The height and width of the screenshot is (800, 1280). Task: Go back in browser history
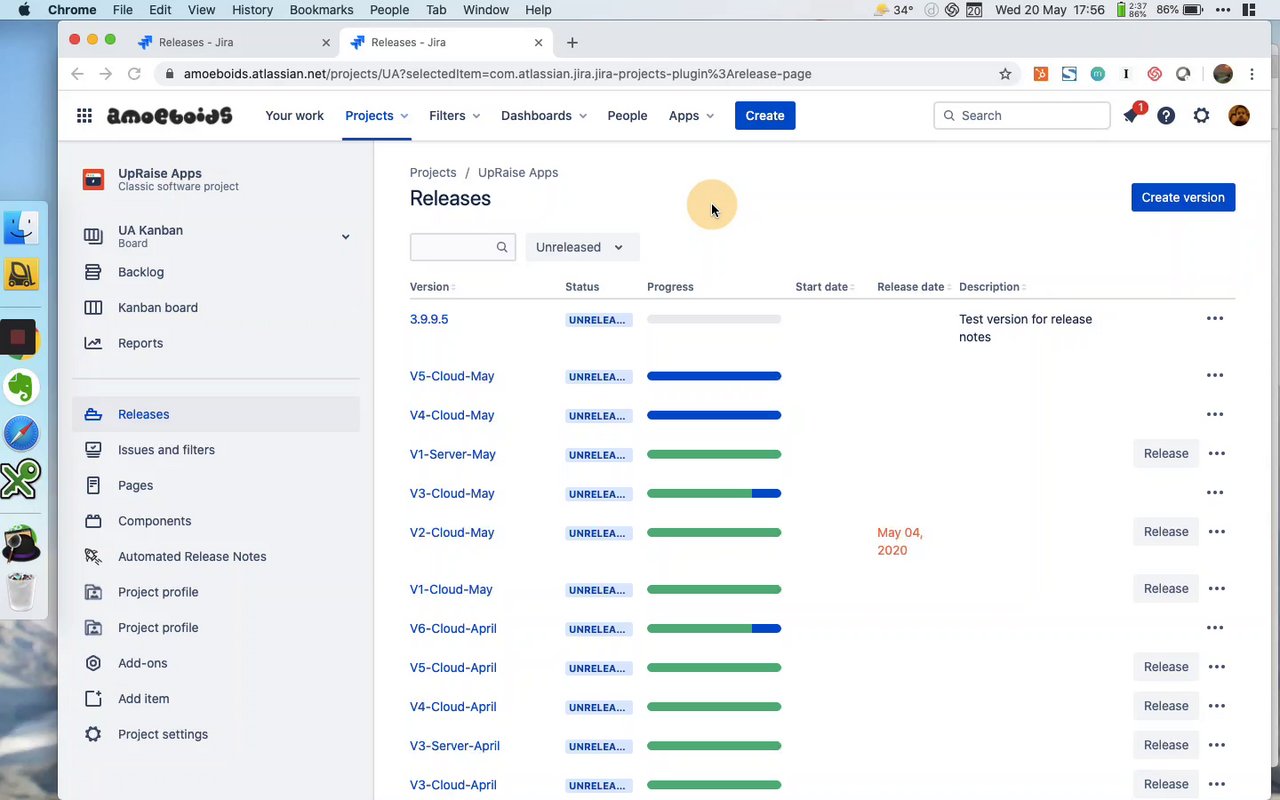(77, 74)
